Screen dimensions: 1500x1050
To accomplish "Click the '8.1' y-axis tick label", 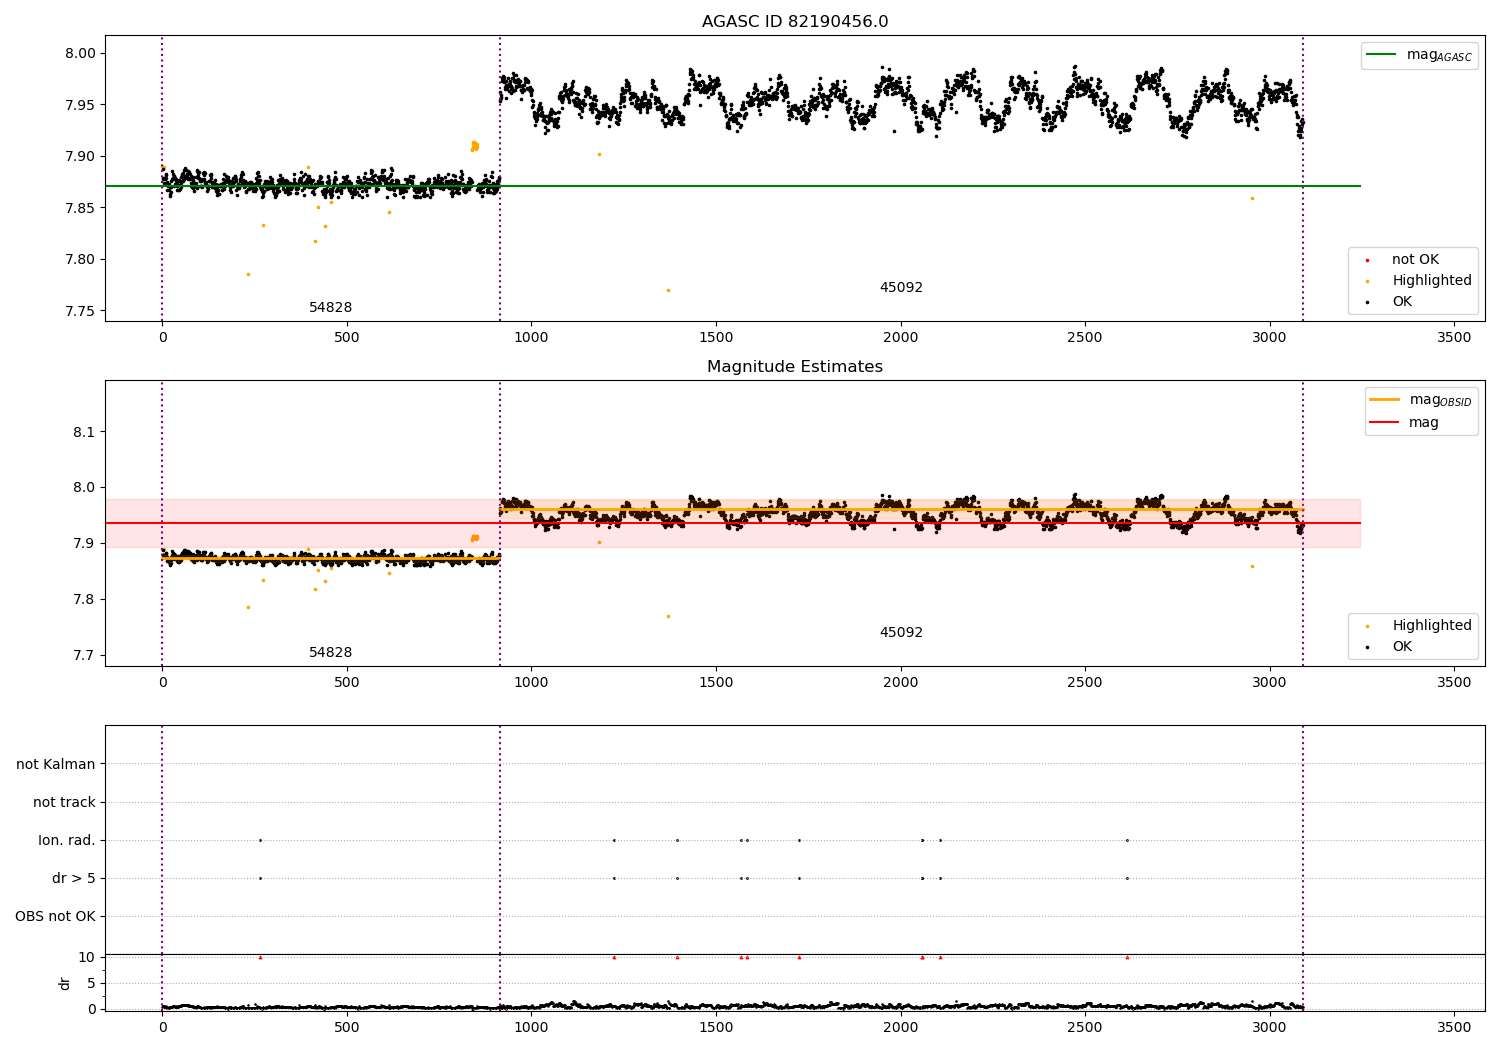I will click(84, 432).
